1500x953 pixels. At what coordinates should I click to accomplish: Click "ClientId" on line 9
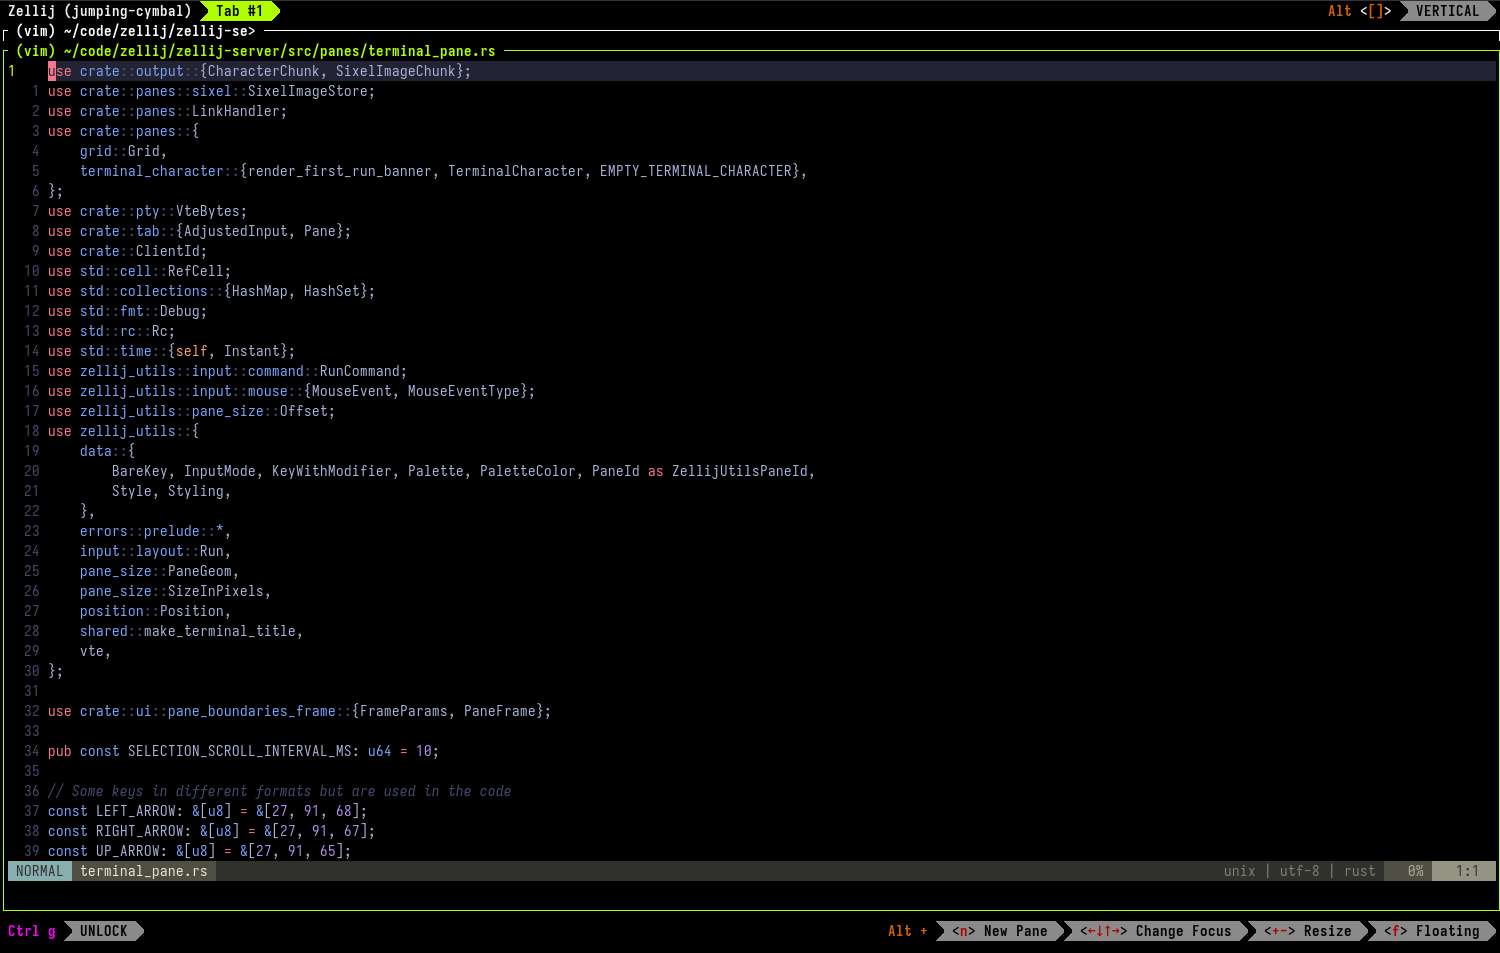[x=168, y=251]
